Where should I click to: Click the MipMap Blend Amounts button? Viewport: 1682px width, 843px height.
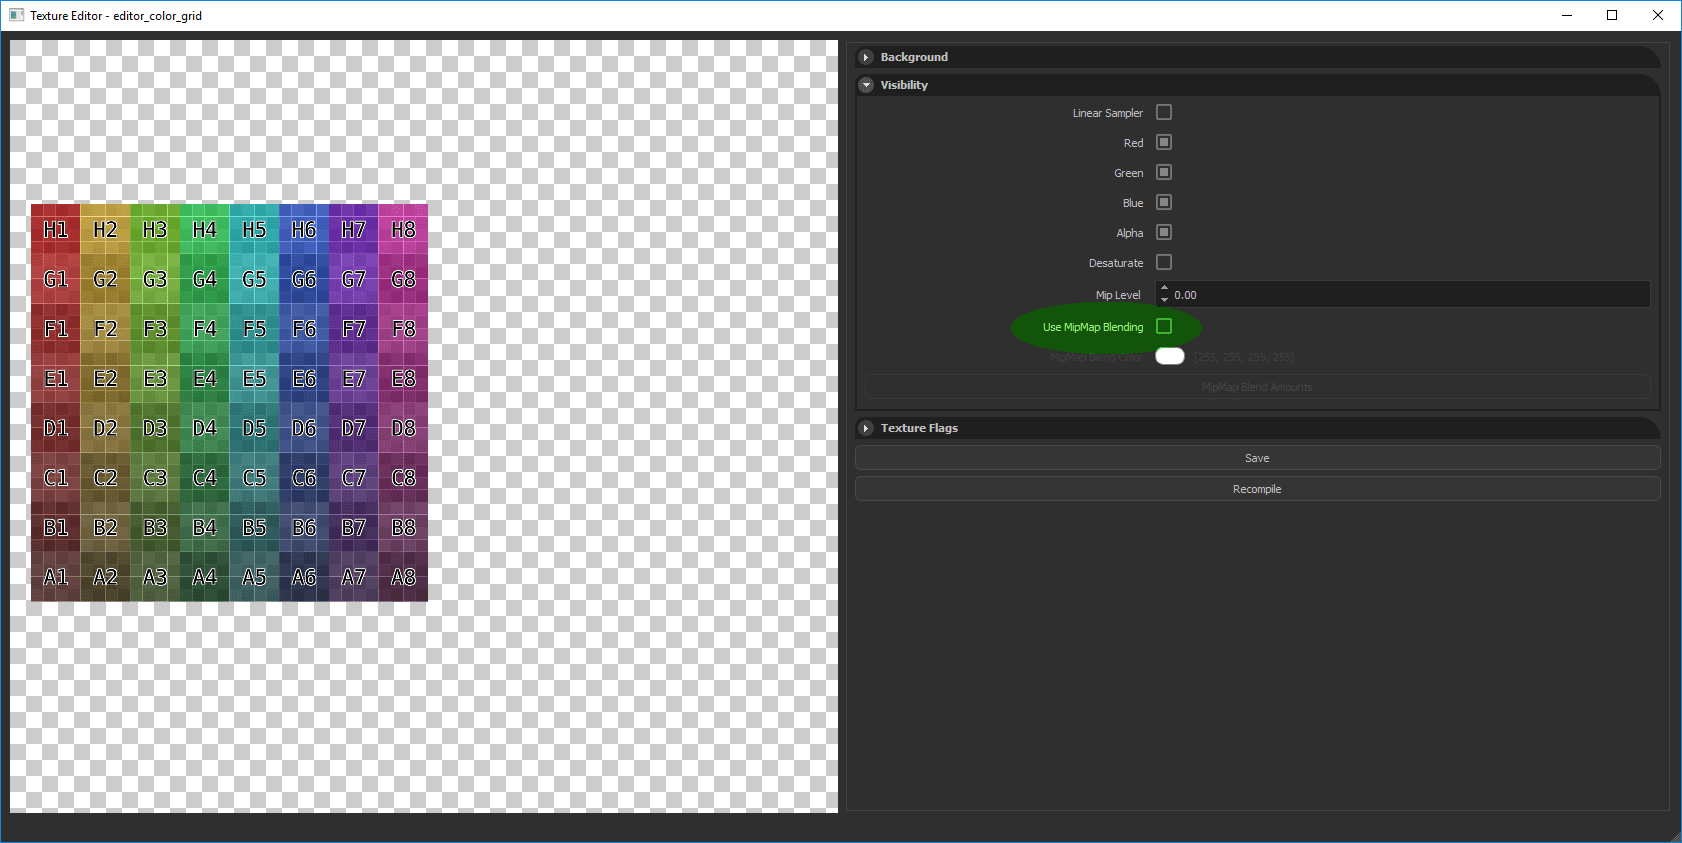(x=1257, y=387)
